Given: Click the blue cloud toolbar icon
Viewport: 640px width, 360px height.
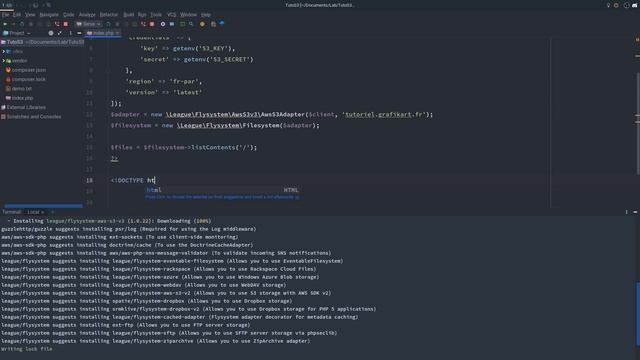Looking at the screenshot, I should (222, 23).
